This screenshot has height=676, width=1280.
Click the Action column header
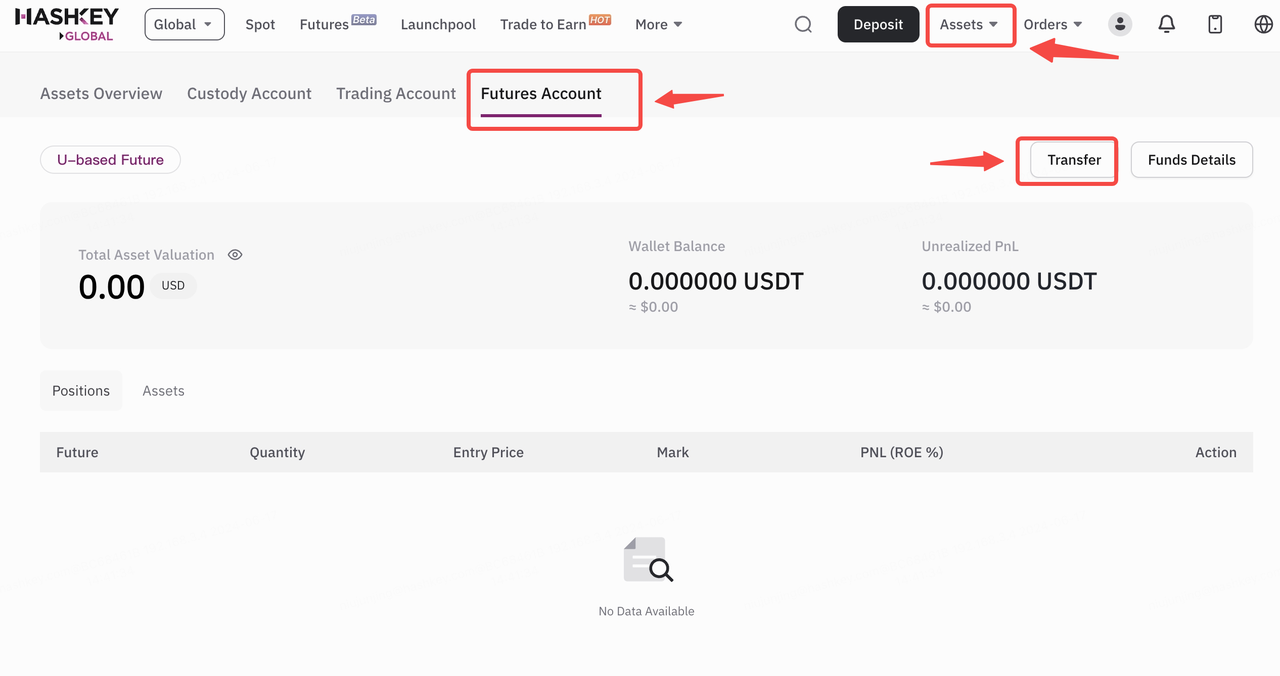[x=1216, y=452]
